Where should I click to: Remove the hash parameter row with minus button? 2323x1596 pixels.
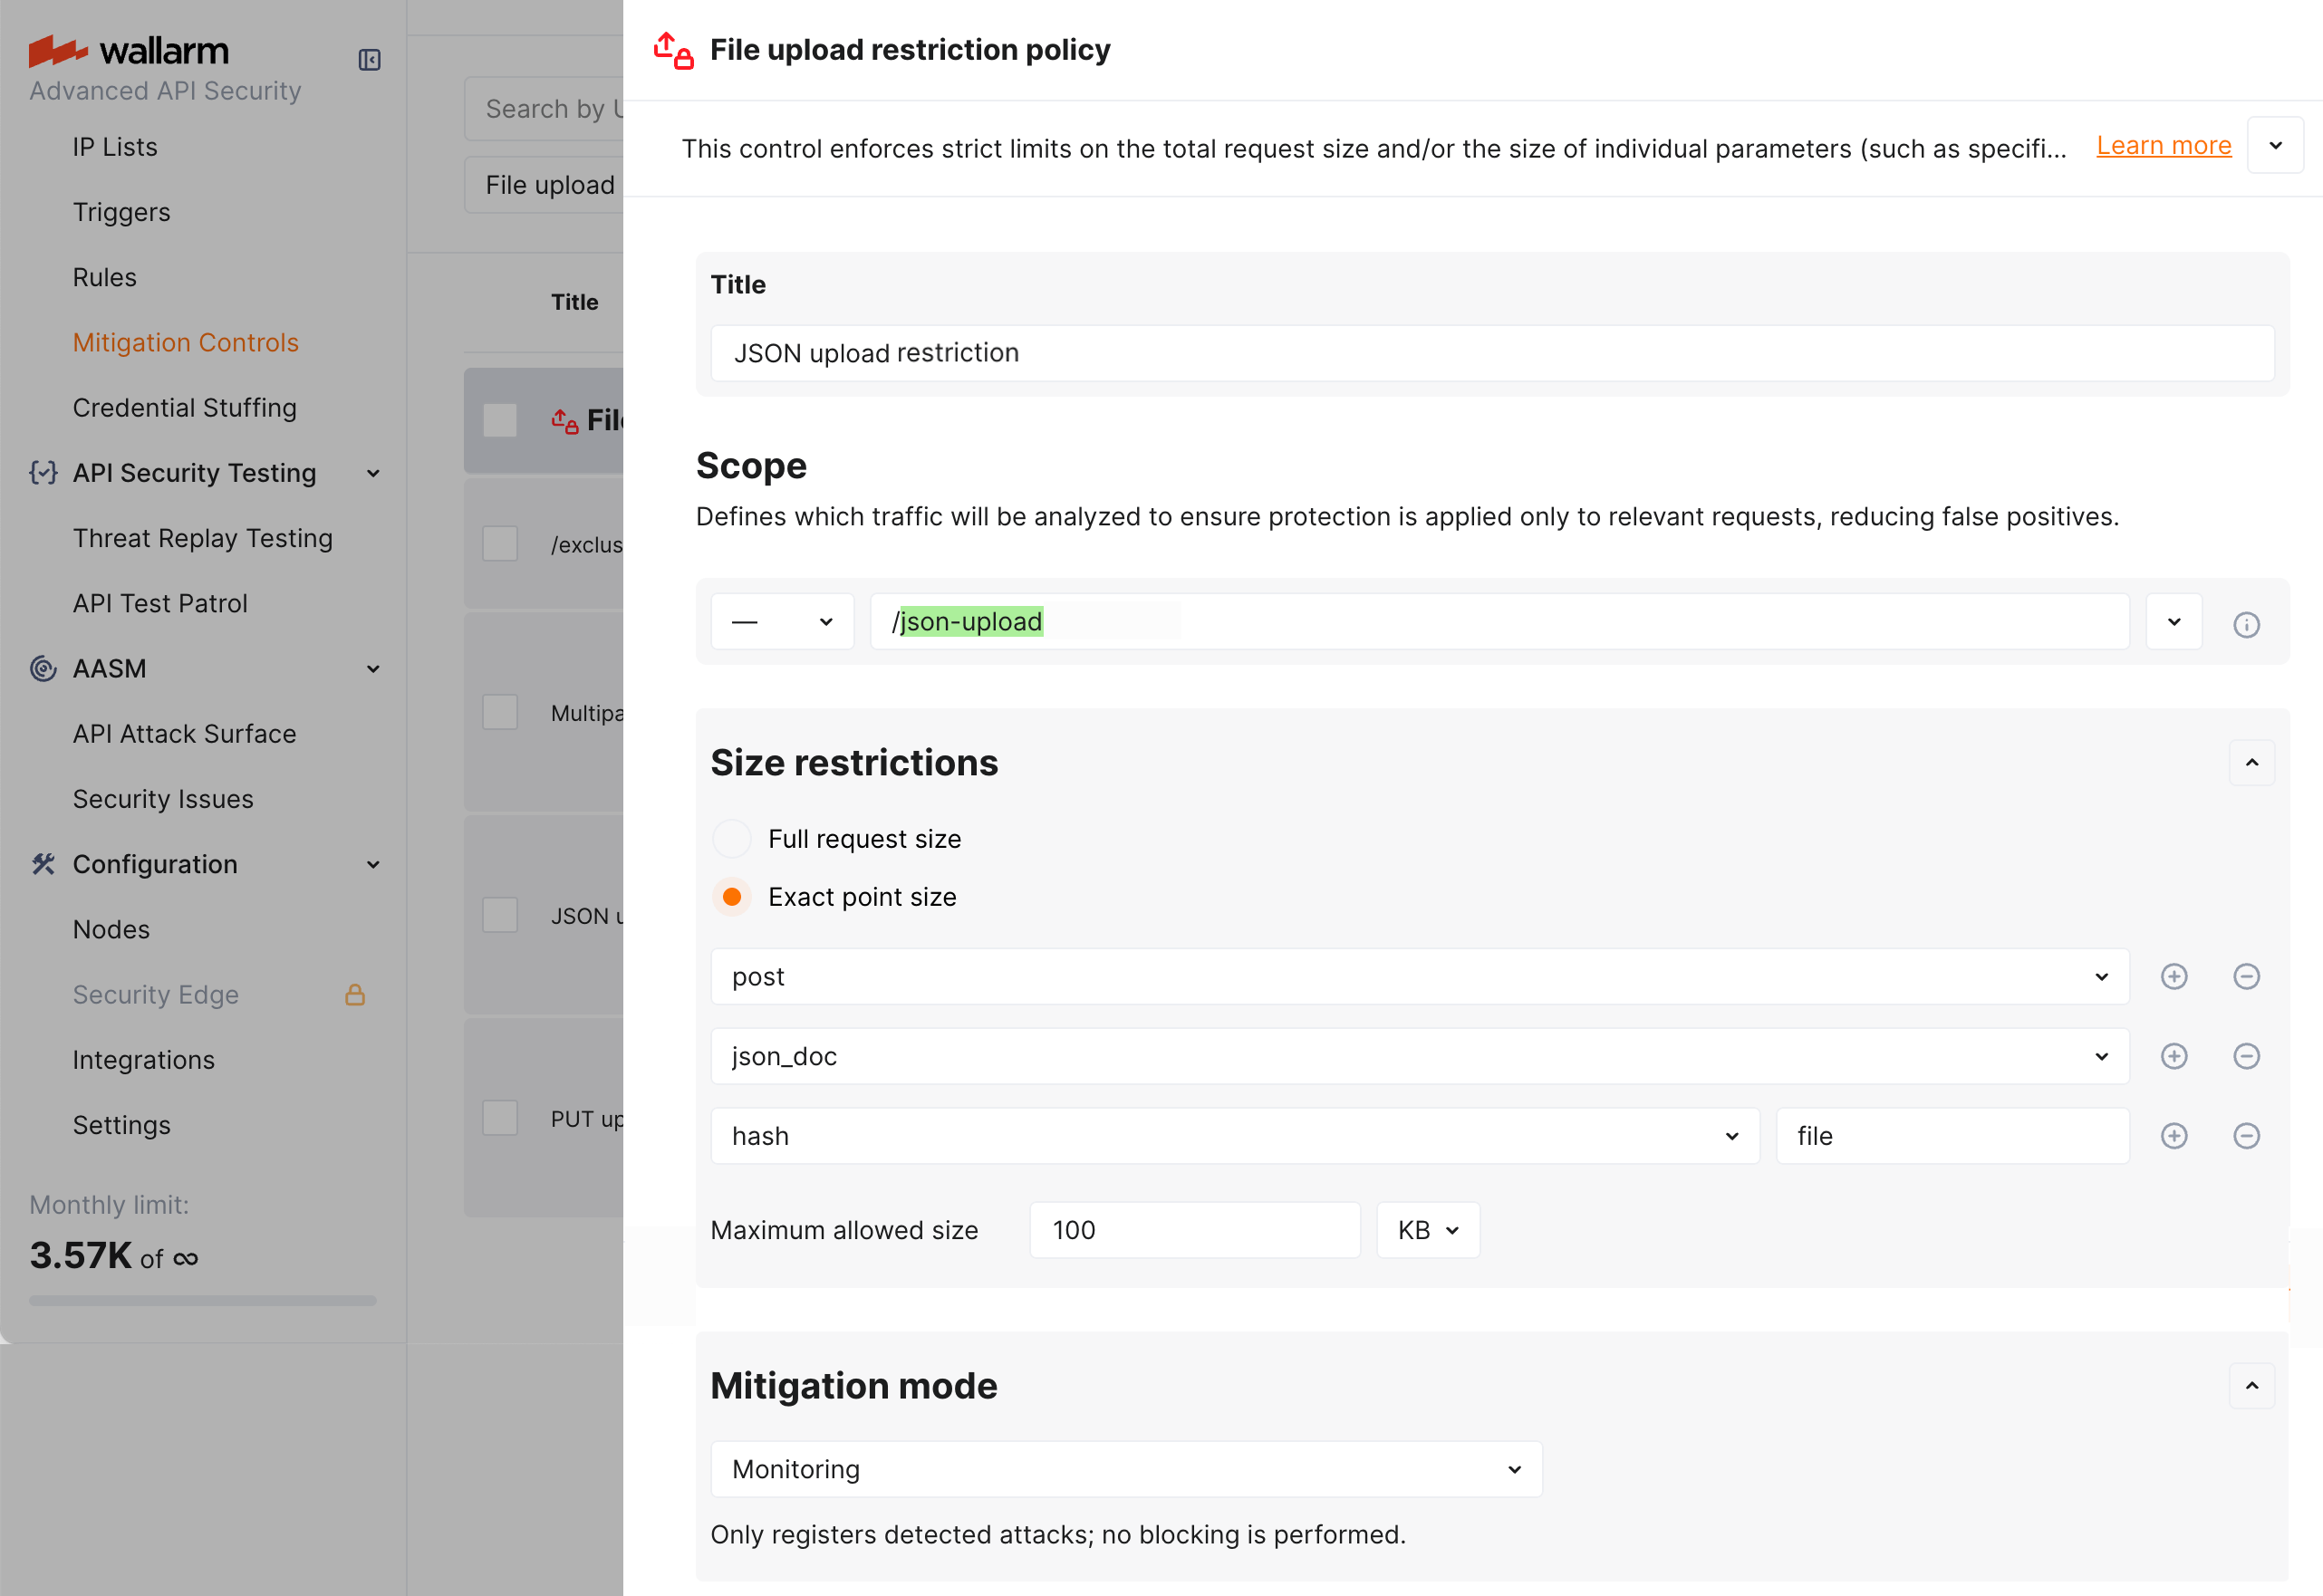(x=2246, y=1135)
